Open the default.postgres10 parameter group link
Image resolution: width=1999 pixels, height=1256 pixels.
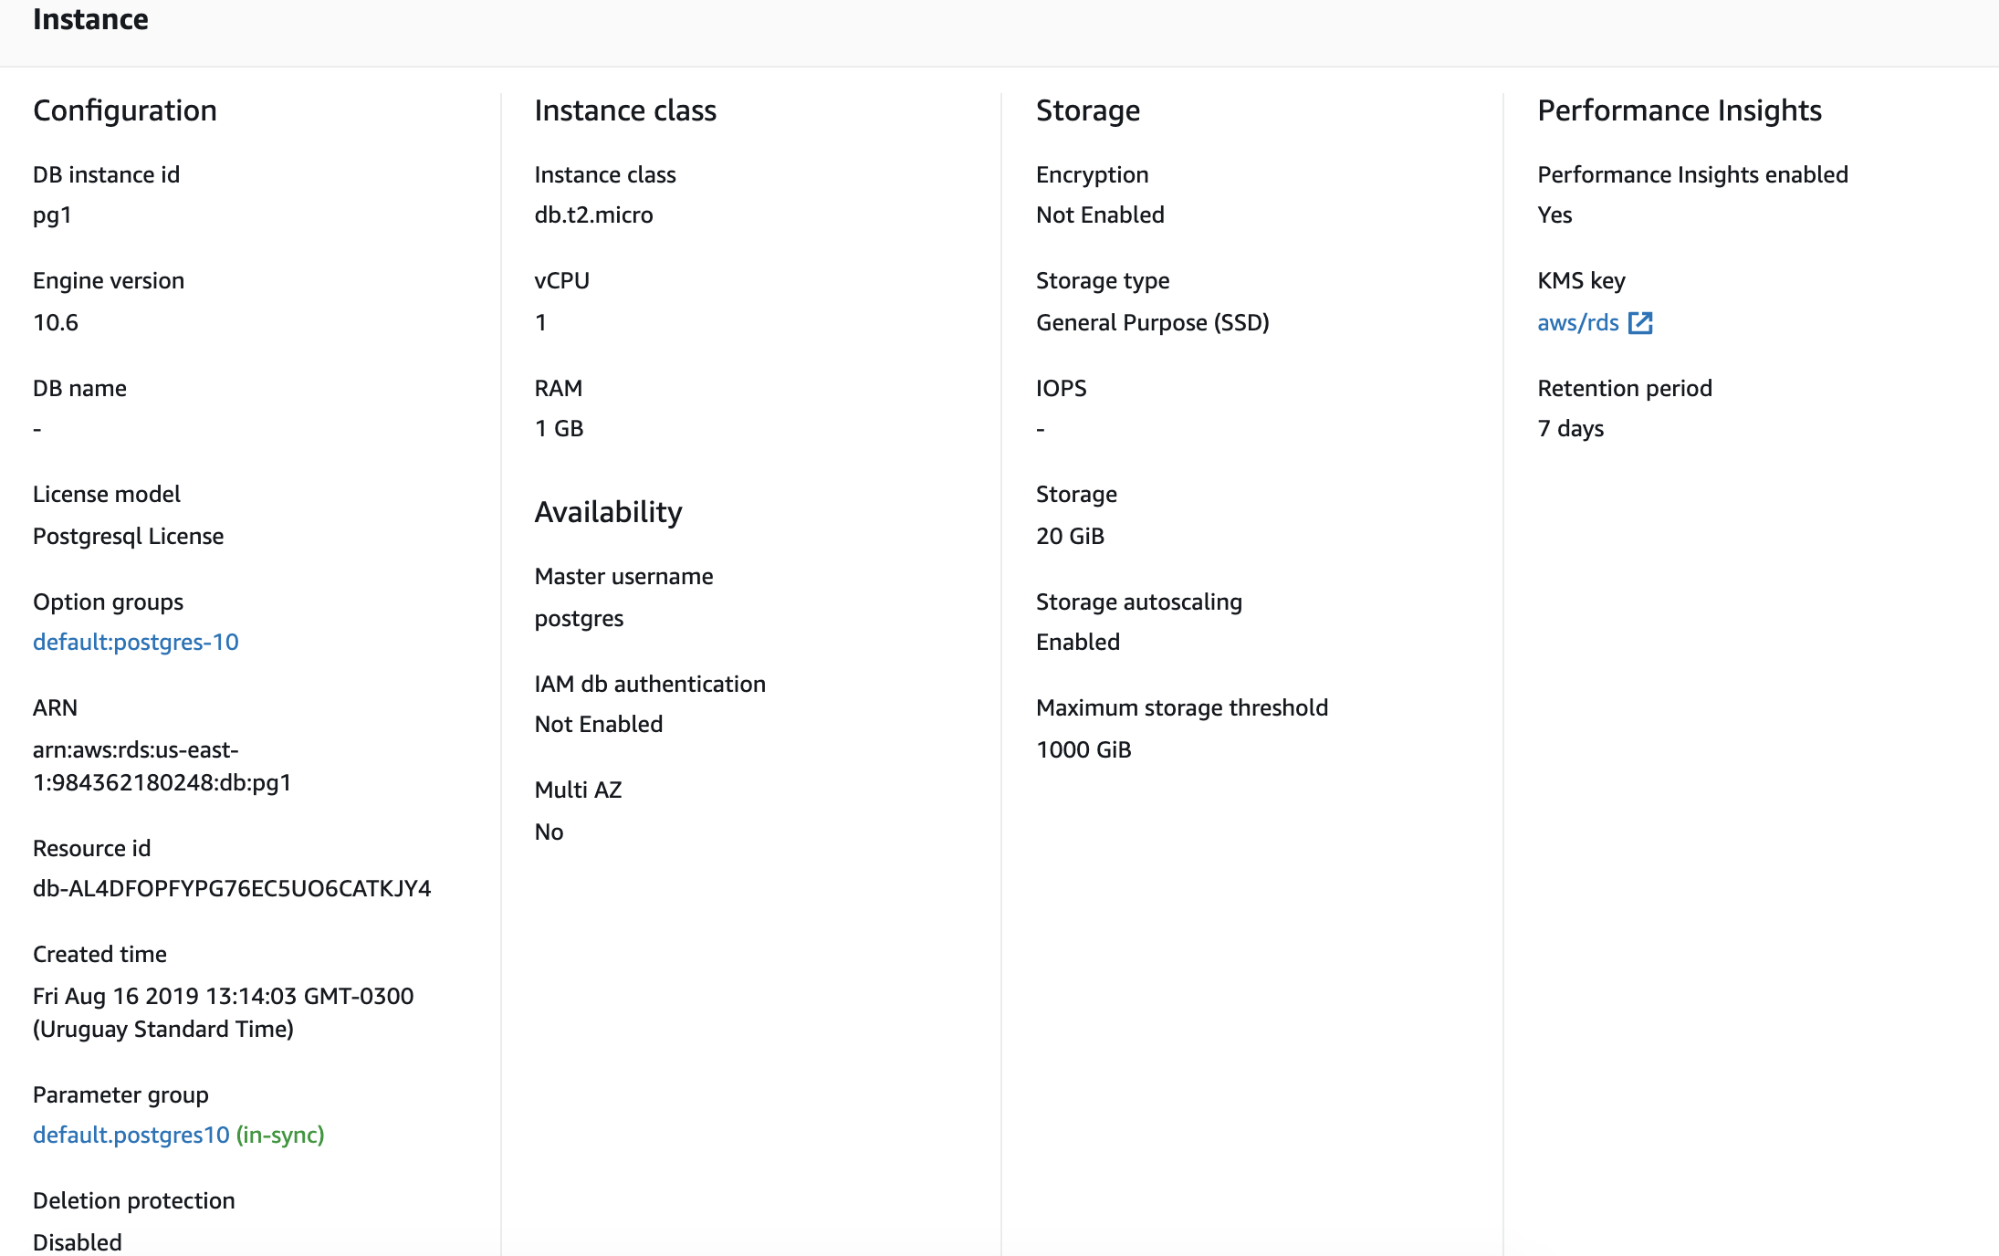point(131,1135)
